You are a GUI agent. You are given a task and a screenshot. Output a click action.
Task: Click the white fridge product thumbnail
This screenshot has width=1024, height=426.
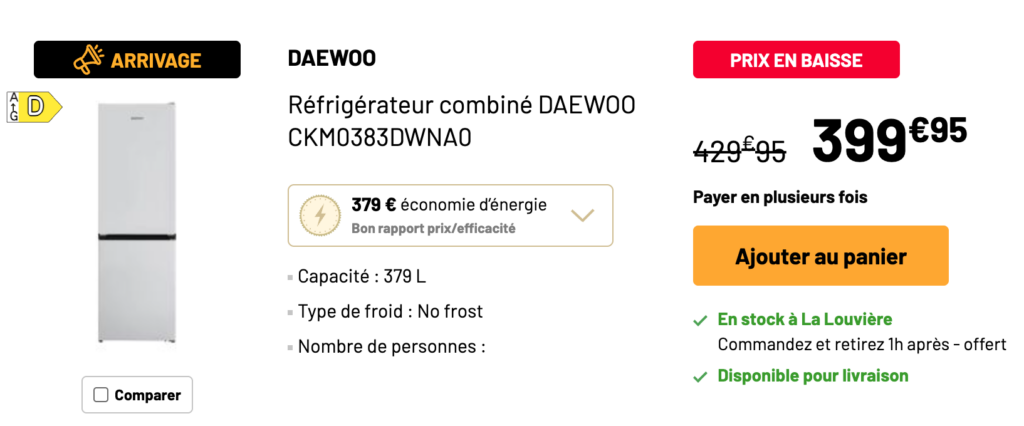[x=137, y=223]
